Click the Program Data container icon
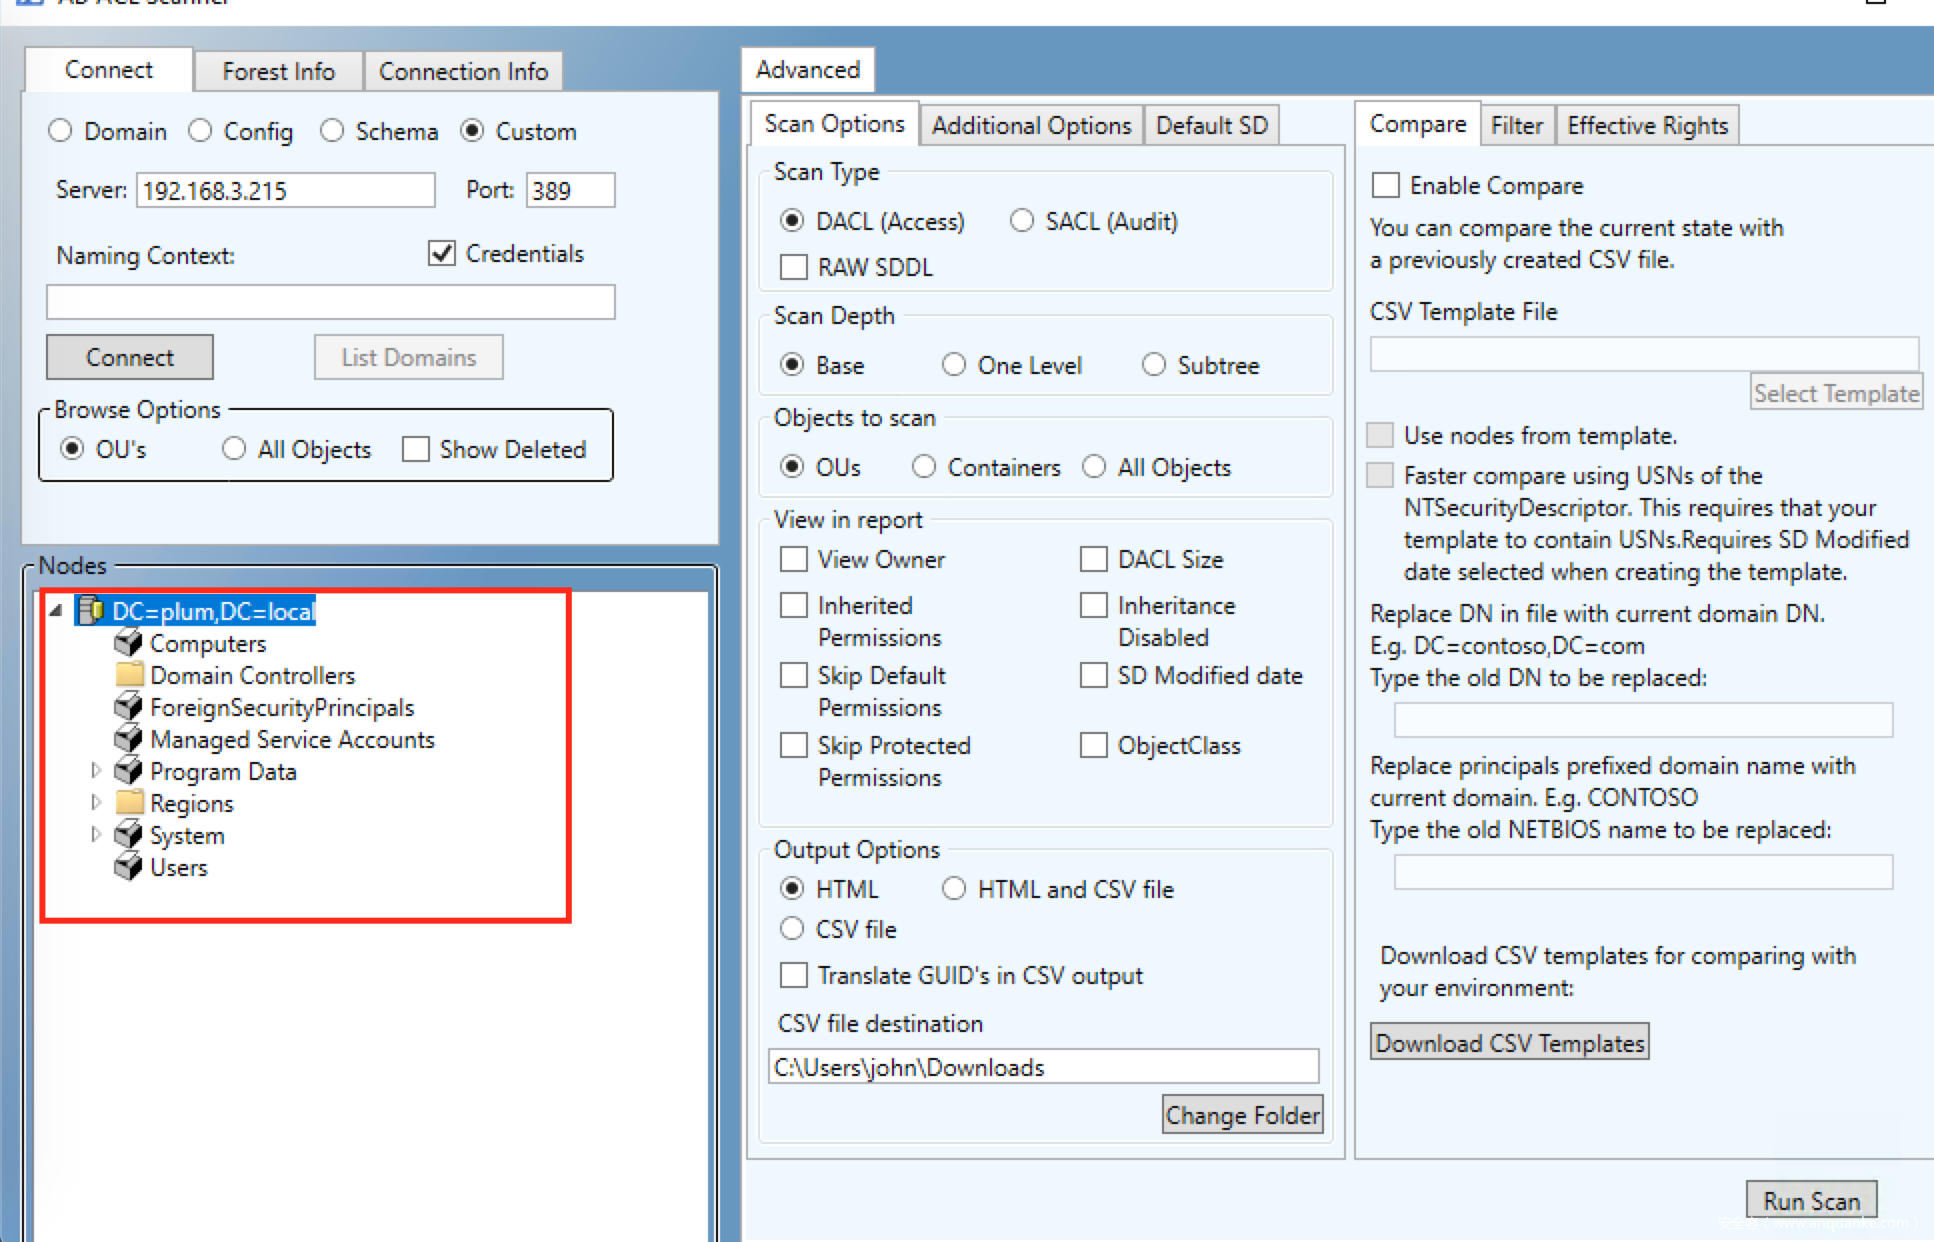This screenshot has width=1934, height=1242. point(128,770)
